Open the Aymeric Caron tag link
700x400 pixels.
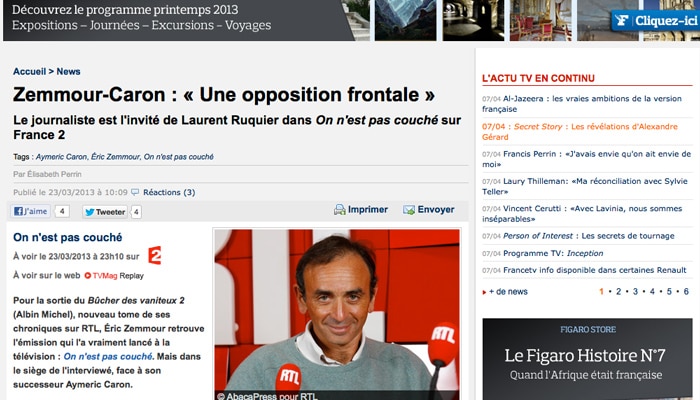coord(61,157)
